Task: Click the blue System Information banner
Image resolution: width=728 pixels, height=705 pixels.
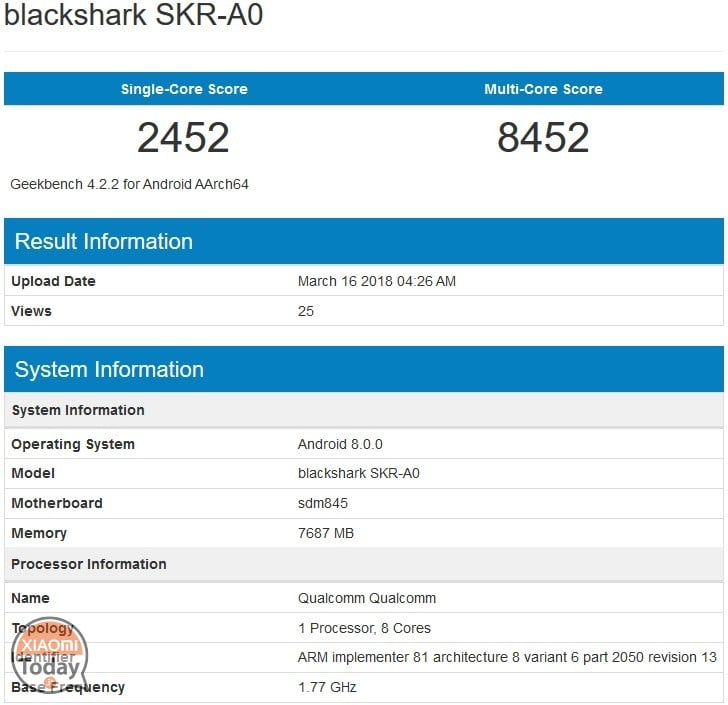Action: point(364,369)
